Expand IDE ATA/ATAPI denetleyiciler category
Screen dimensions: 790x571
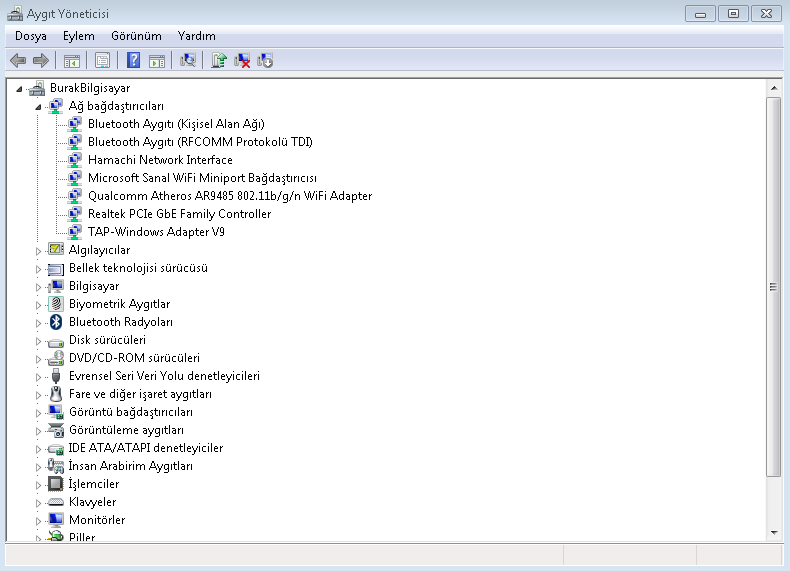tap(38, 449)
